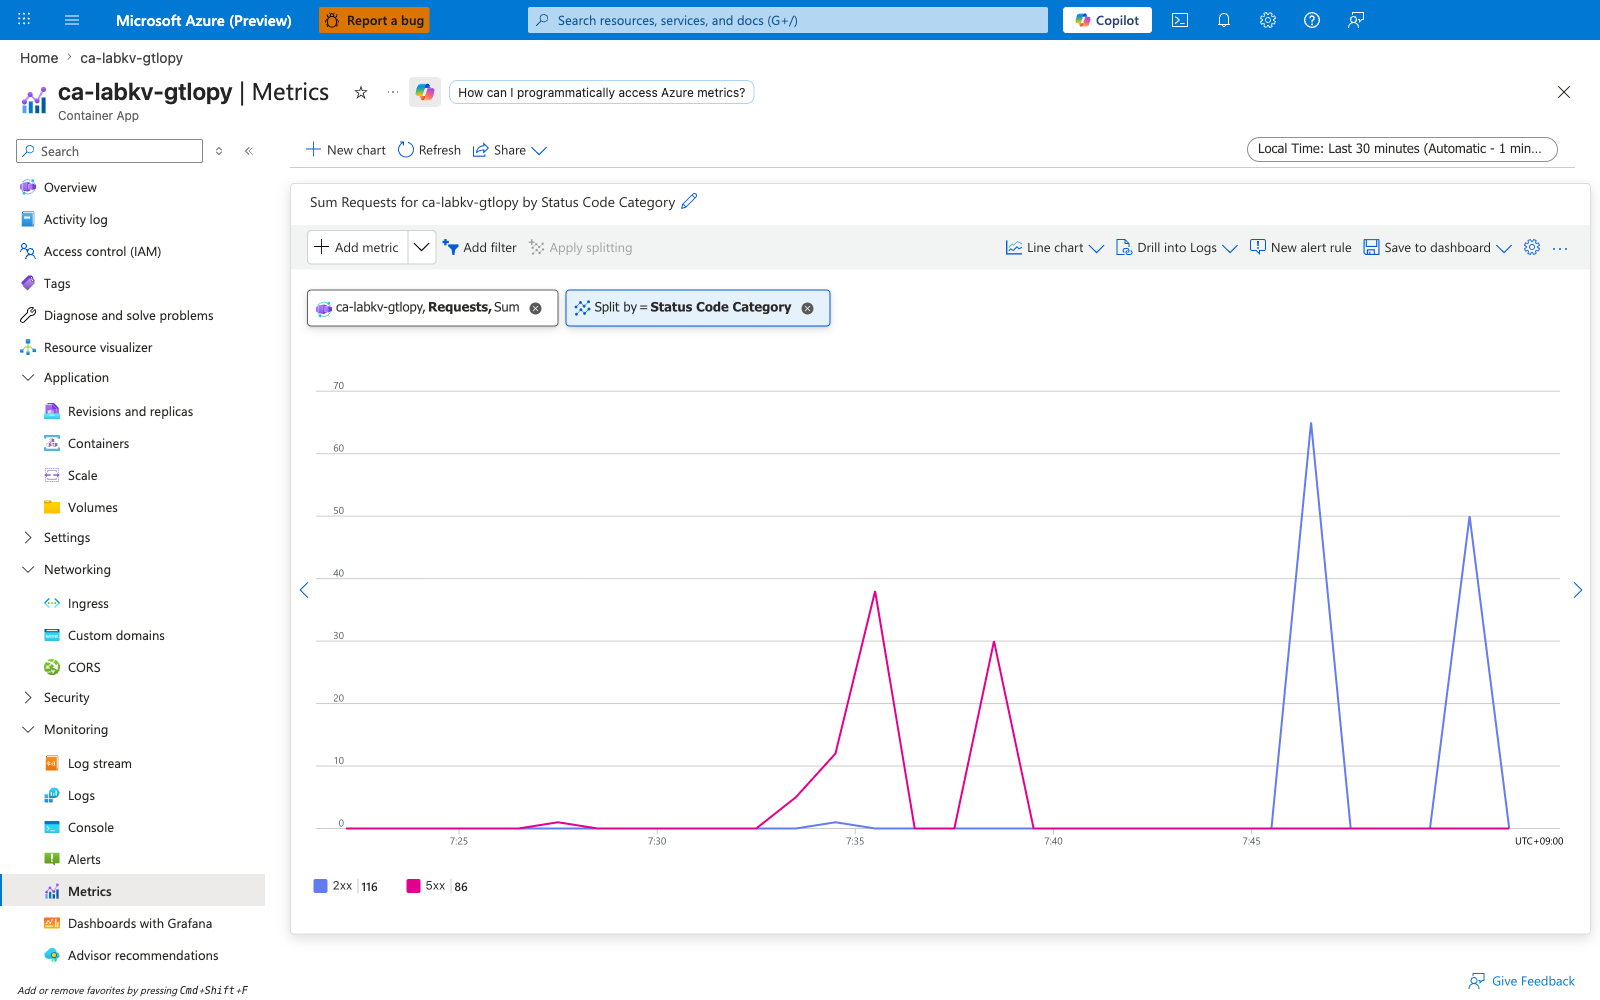Expand the Security section
Screen dimensions: 1600x1000
28,697
